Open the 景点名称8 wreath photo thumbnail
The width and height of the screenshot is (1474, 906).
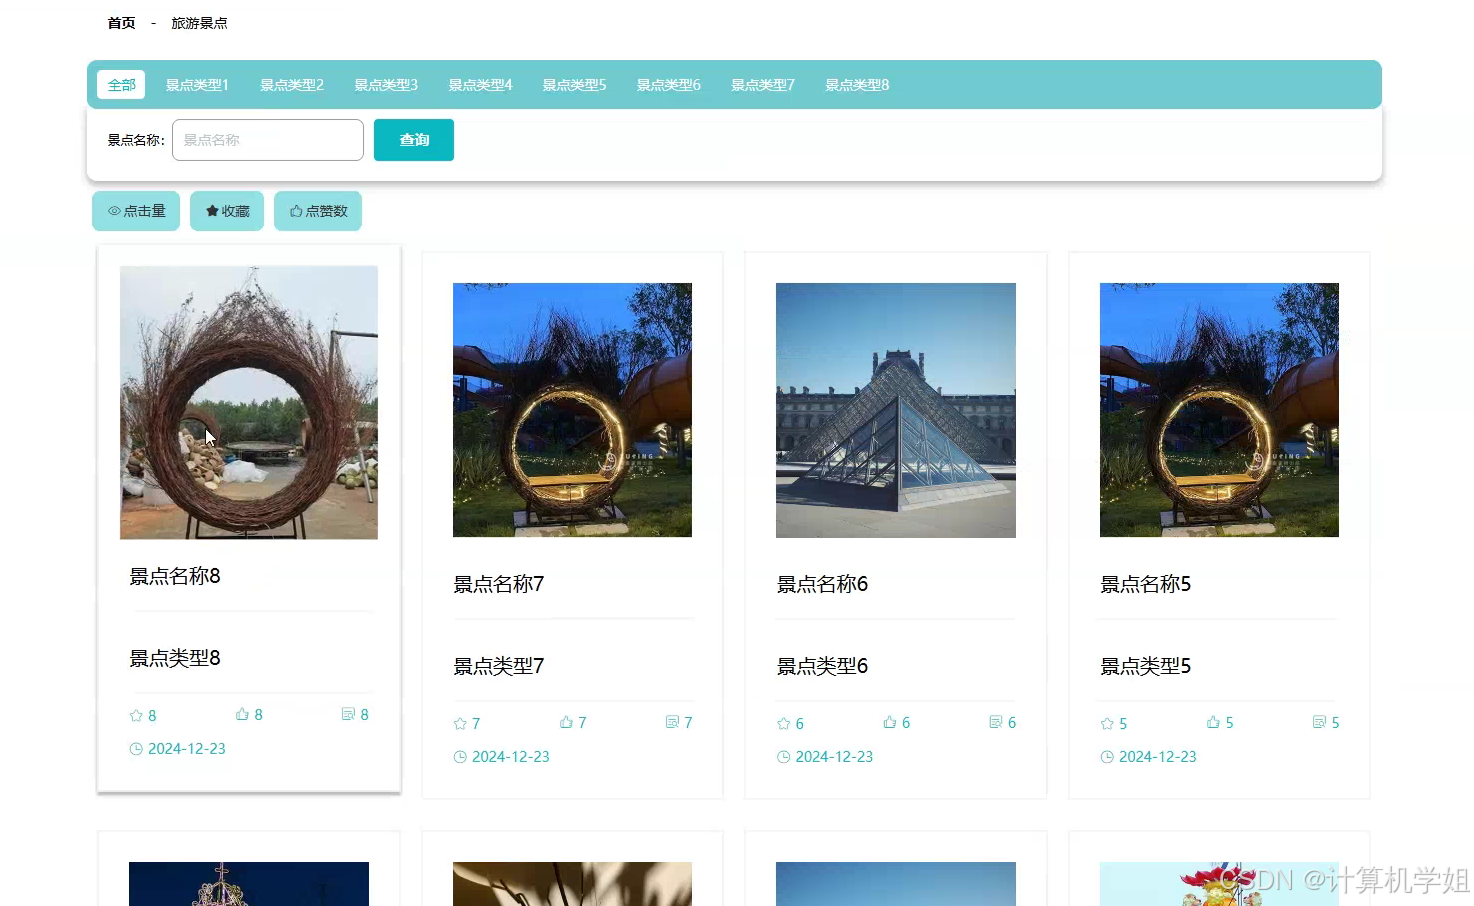[249, 402]
